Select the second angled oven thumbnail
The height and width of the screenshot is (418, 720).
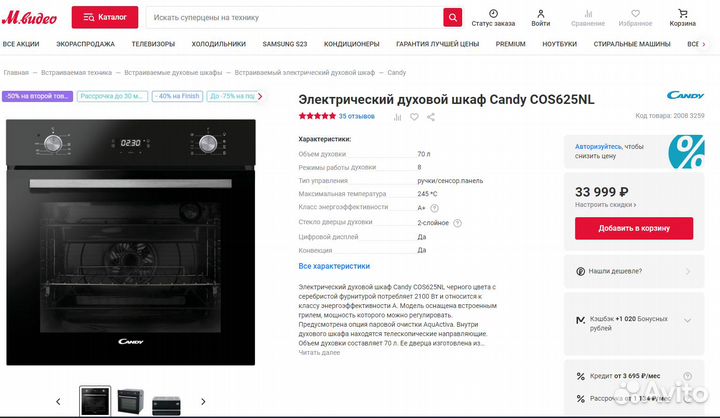(131, 401)
